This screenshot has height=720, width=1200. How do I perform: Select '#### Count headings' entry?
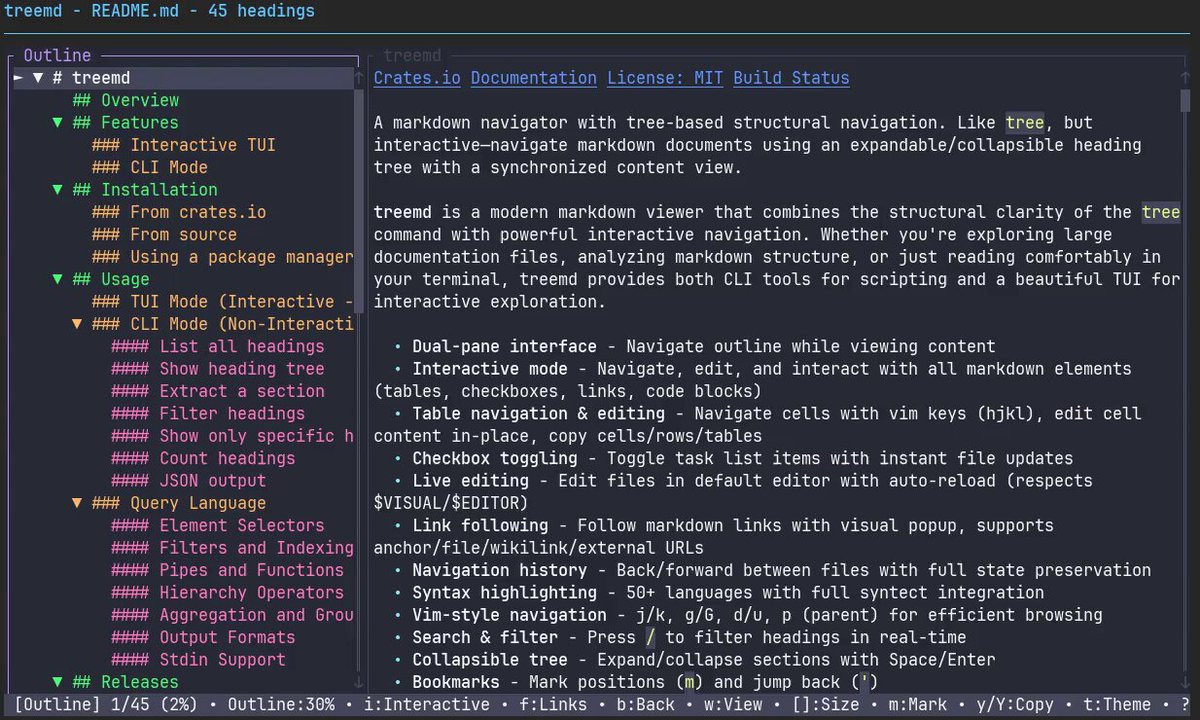(x=203, y=458)
